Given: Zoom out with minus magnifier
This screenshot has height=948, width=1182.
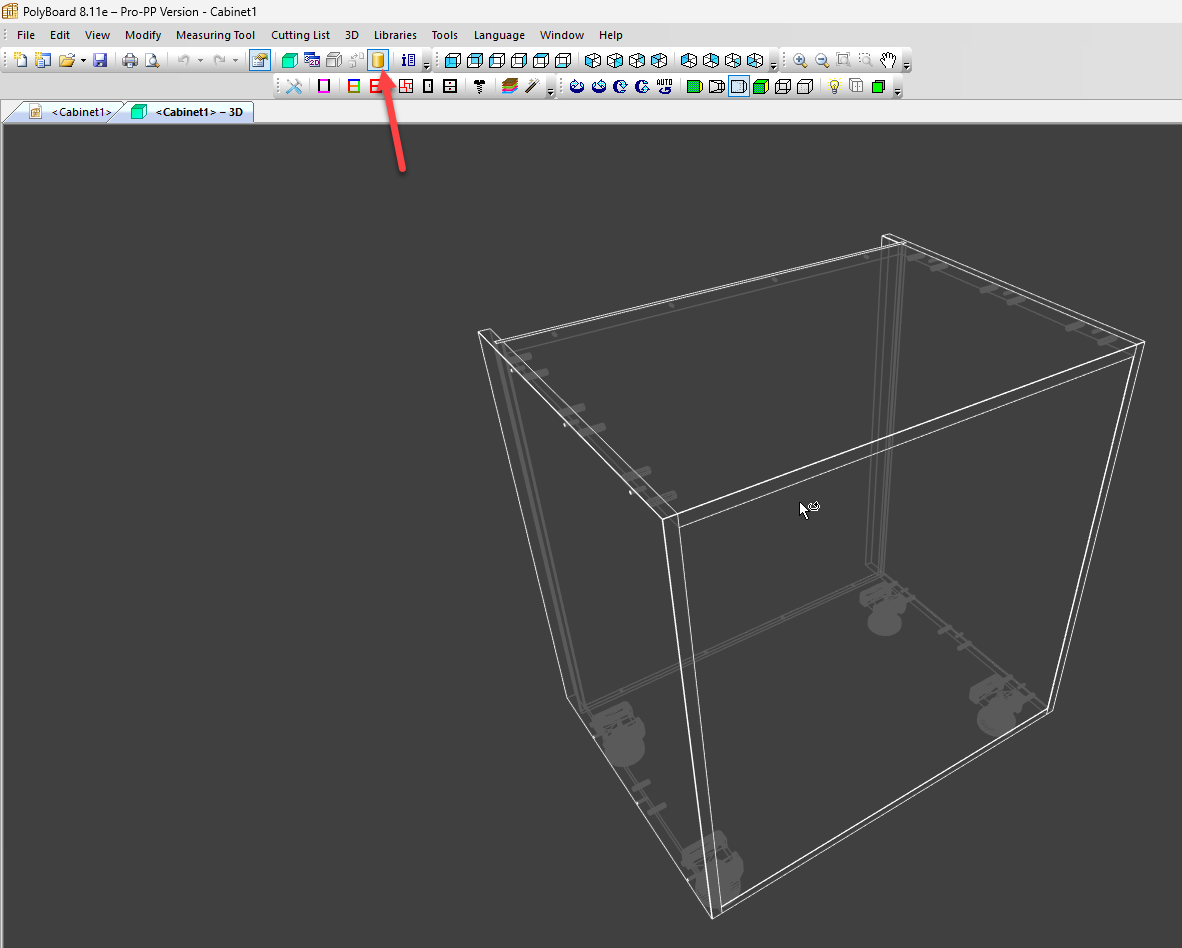Looking at the screenshot, I should pos(822,60).
